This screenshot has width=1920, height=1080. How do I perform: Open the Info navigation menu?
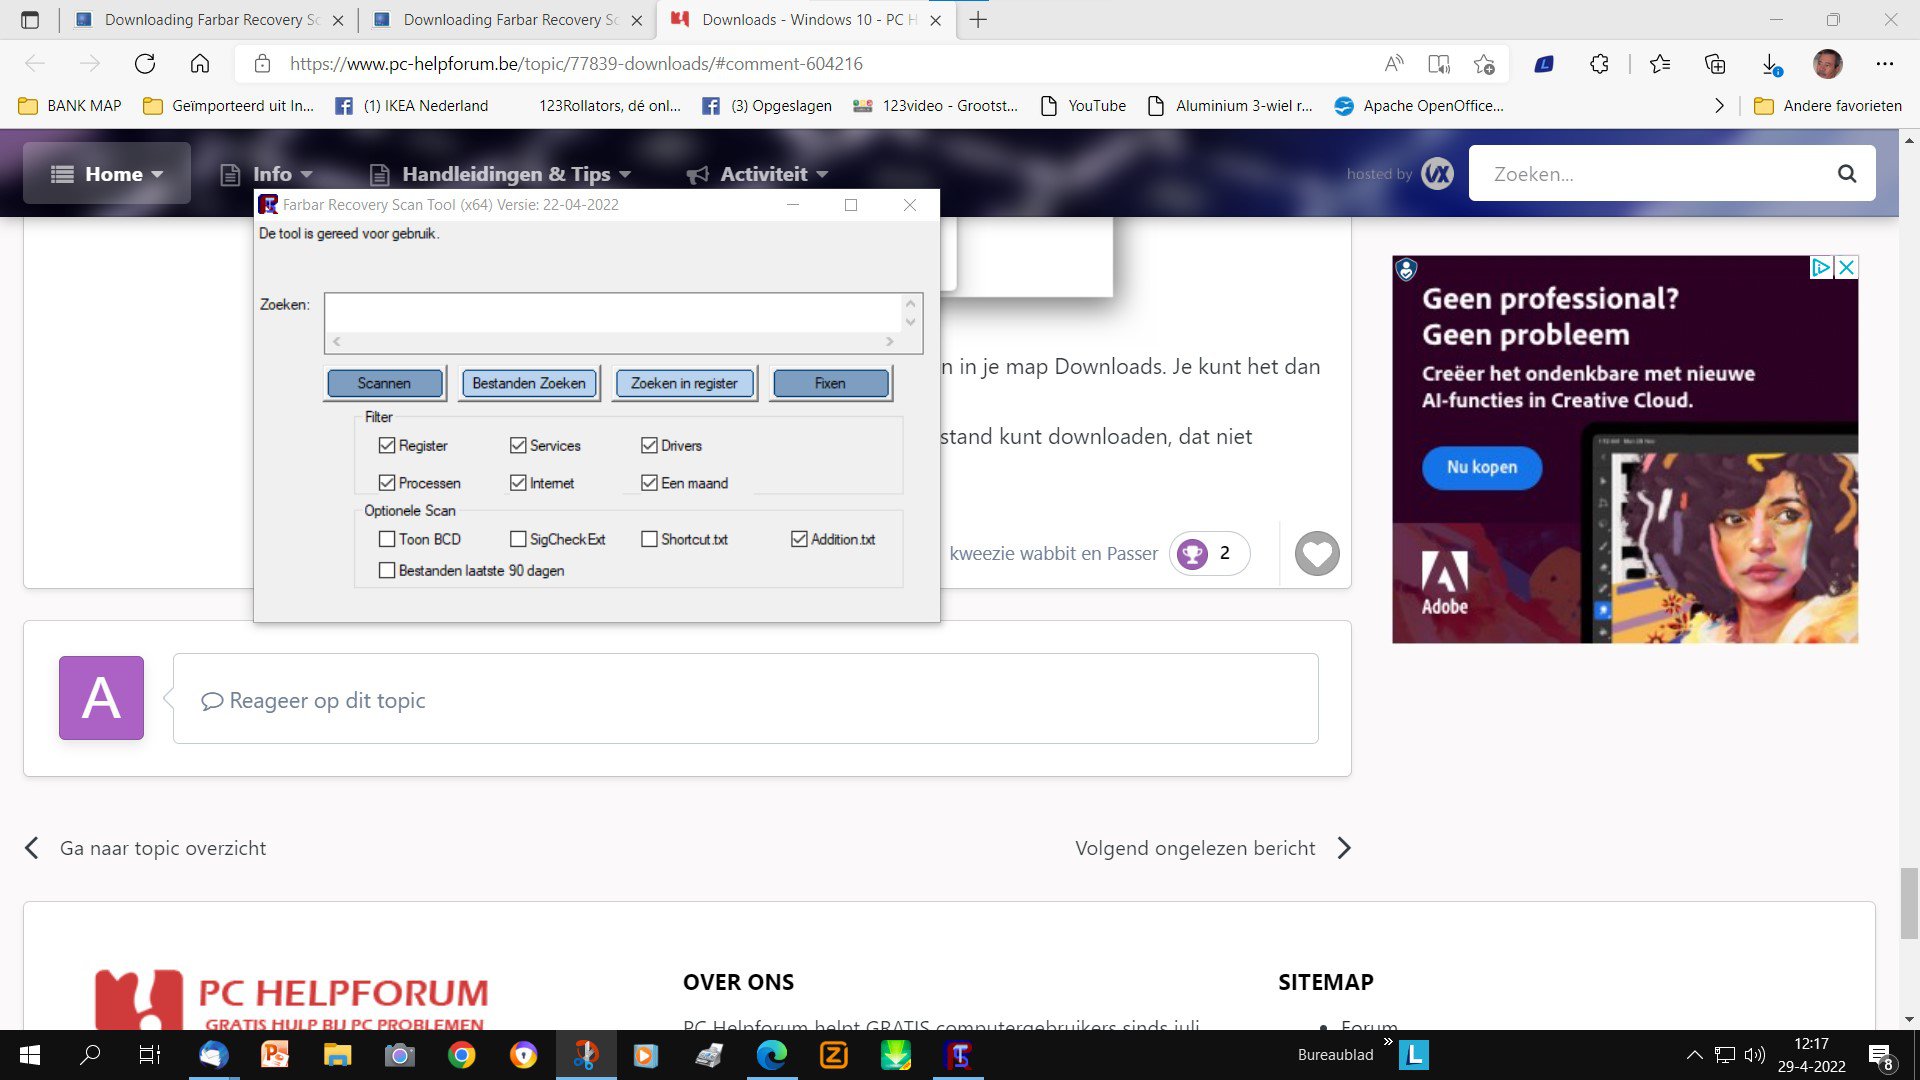266,174
